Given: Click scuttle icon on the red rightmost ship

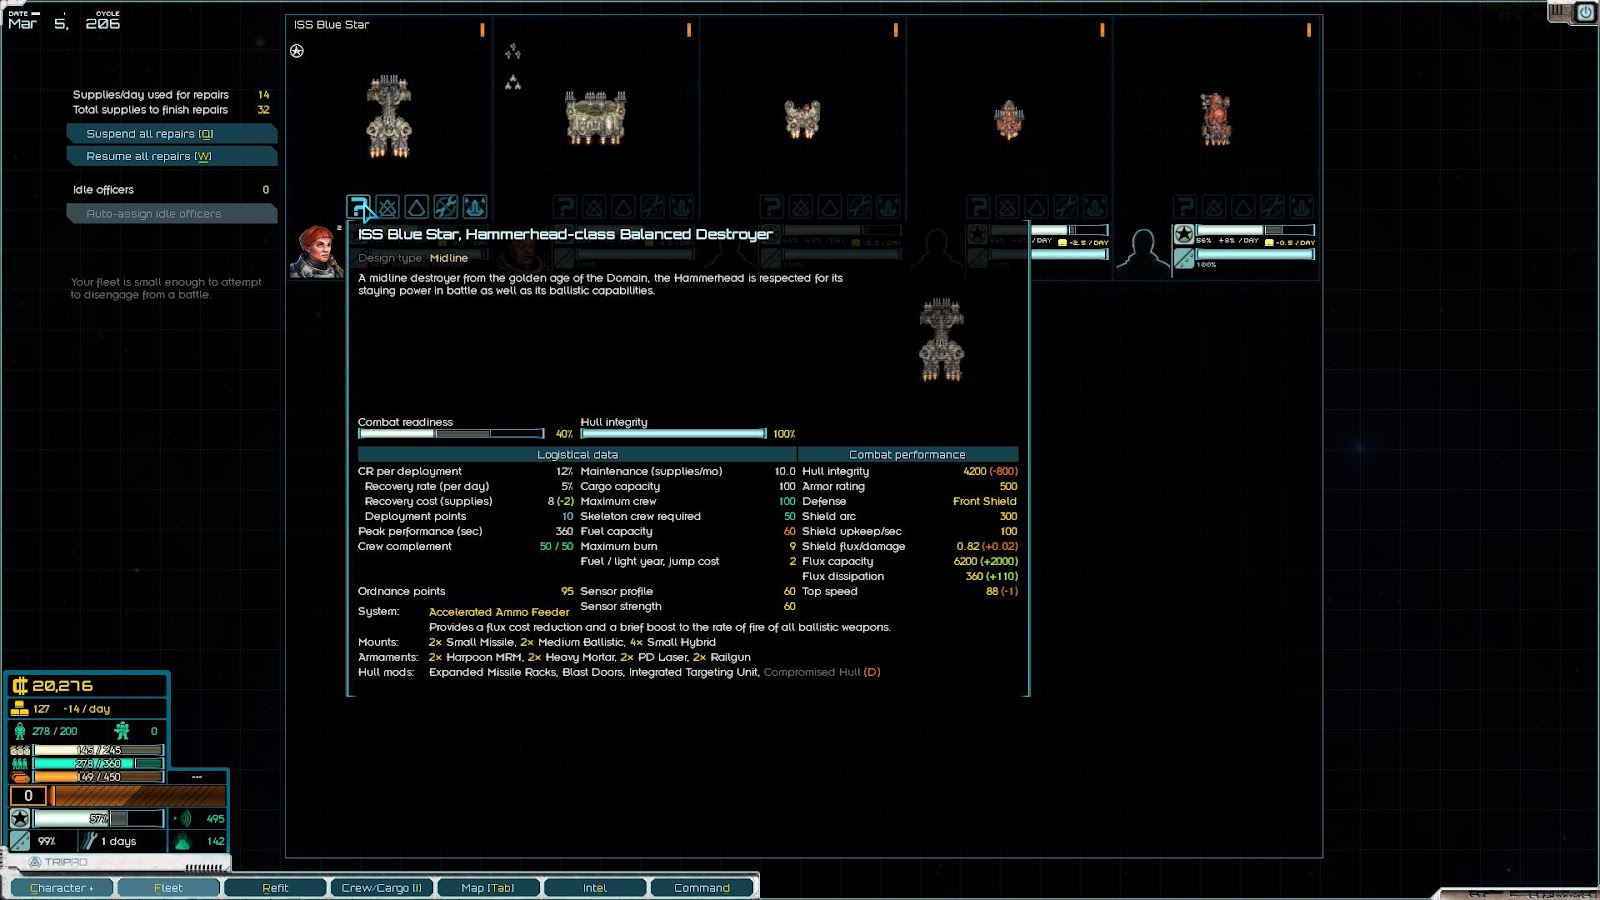Looking at the screenshot, I should [x=1301, y=207].
